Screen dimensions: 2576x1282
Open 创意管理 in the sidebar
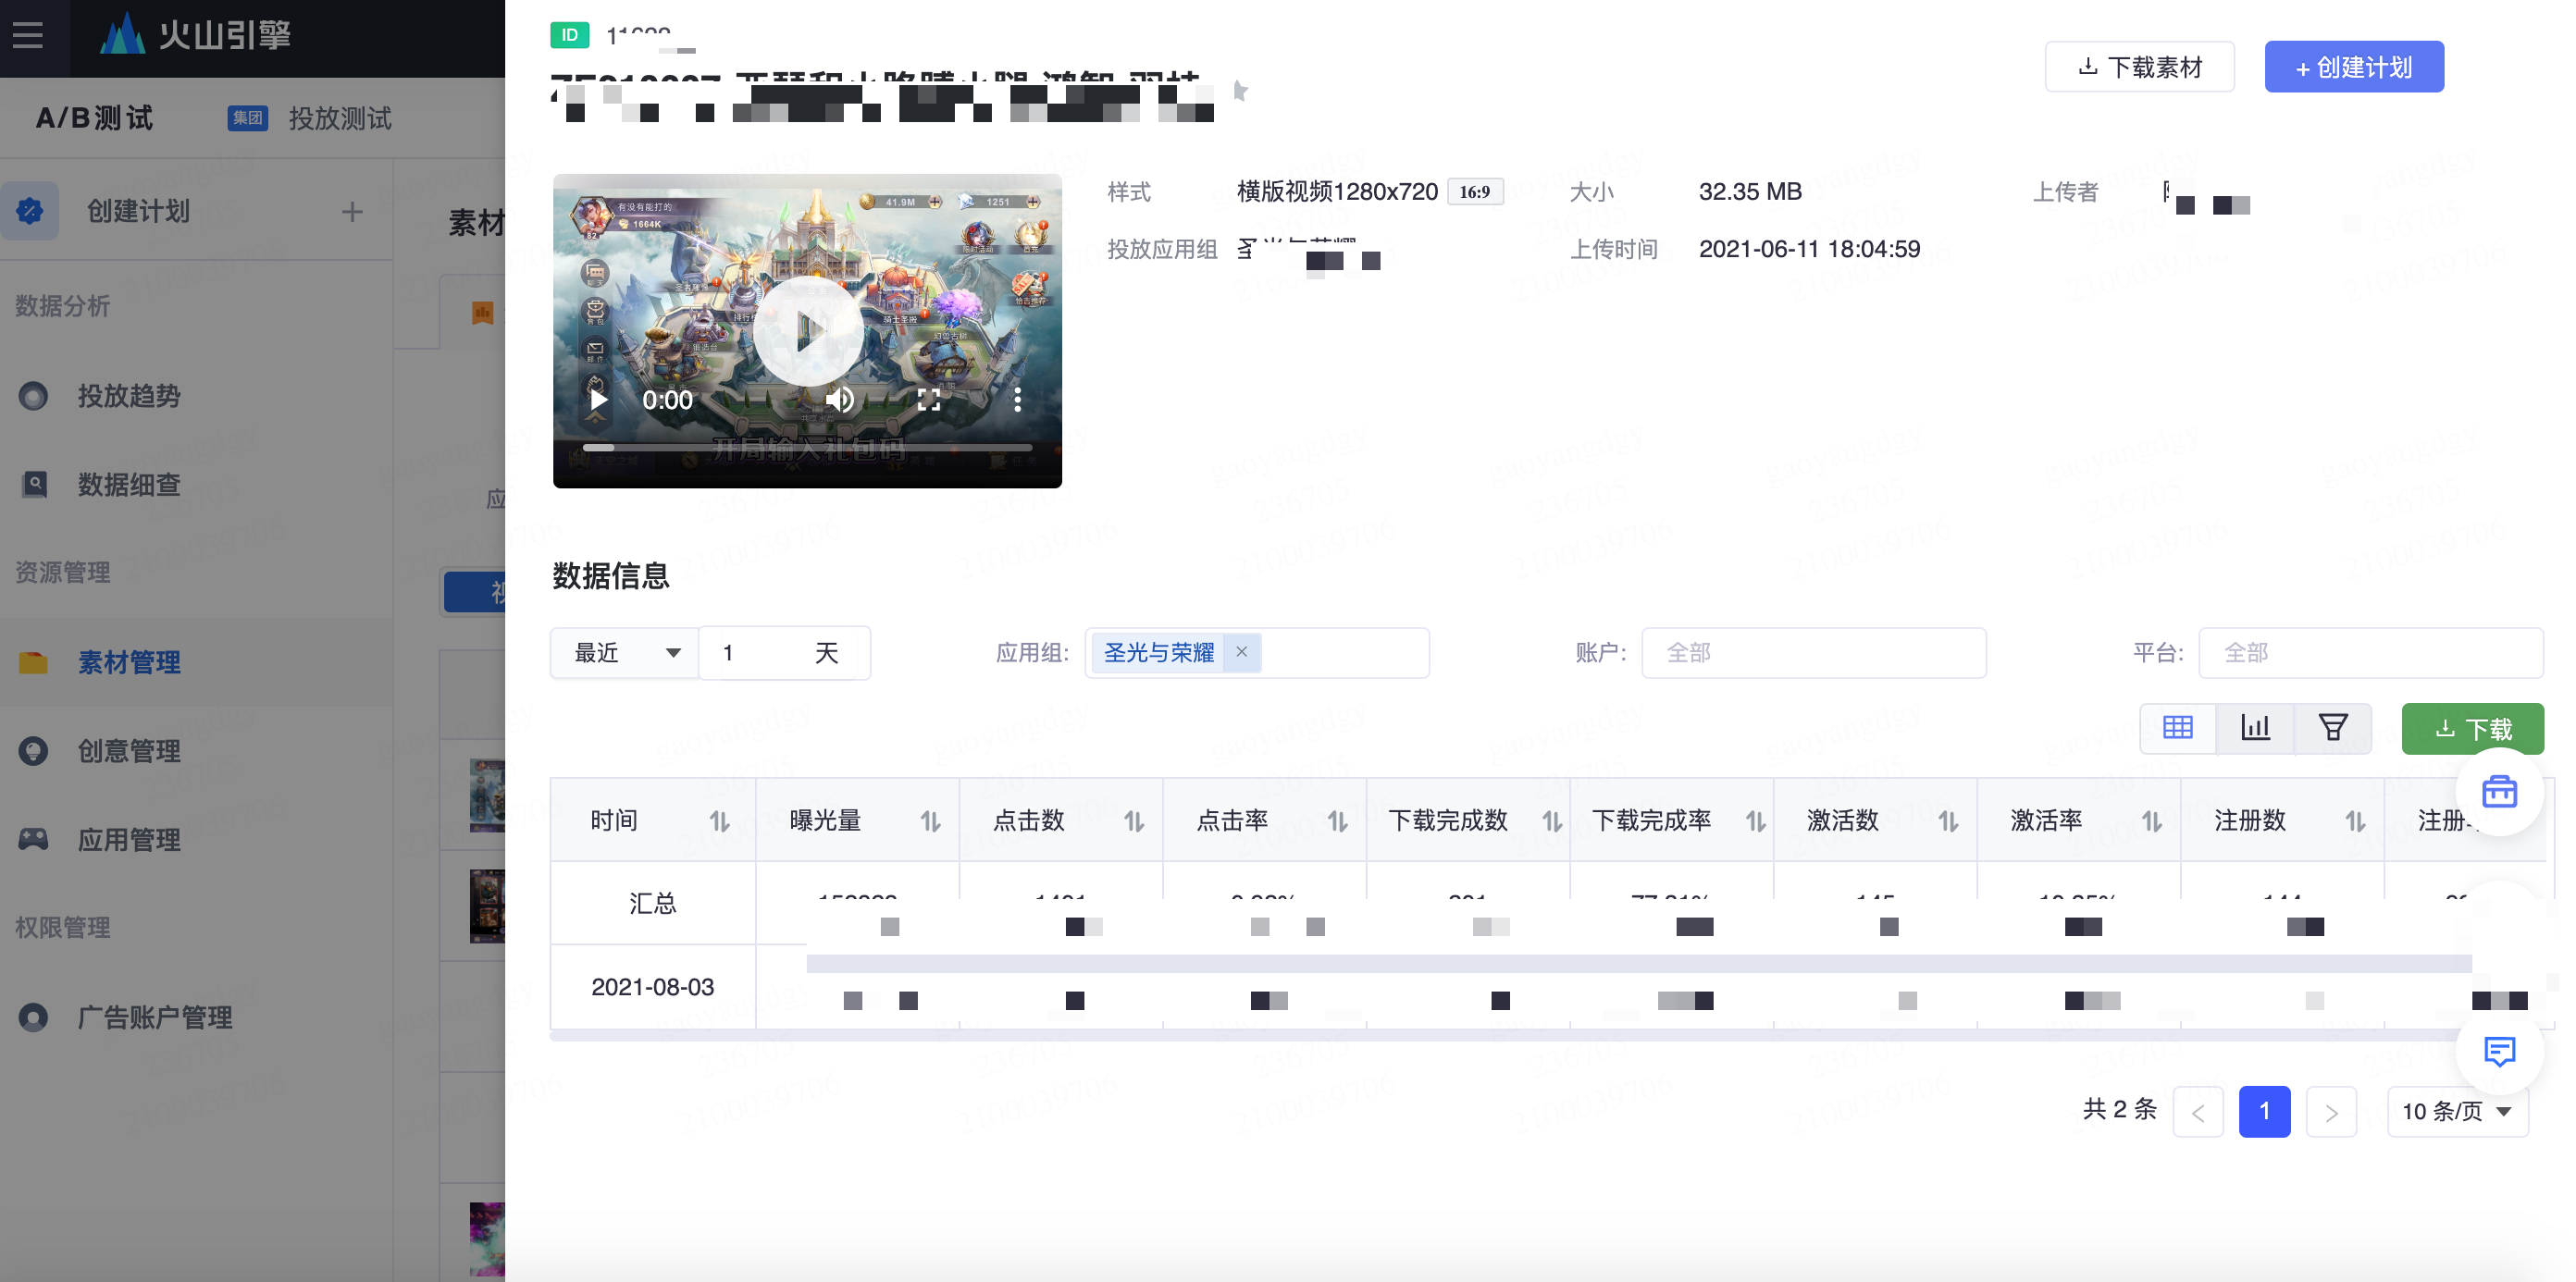(129, 752)
